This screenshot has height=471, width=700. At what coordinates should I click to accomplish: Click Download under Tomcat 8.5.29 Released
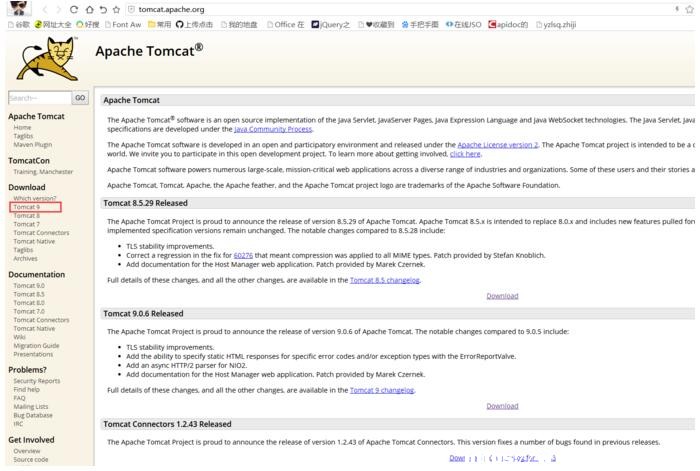click(x=502, y=296)
